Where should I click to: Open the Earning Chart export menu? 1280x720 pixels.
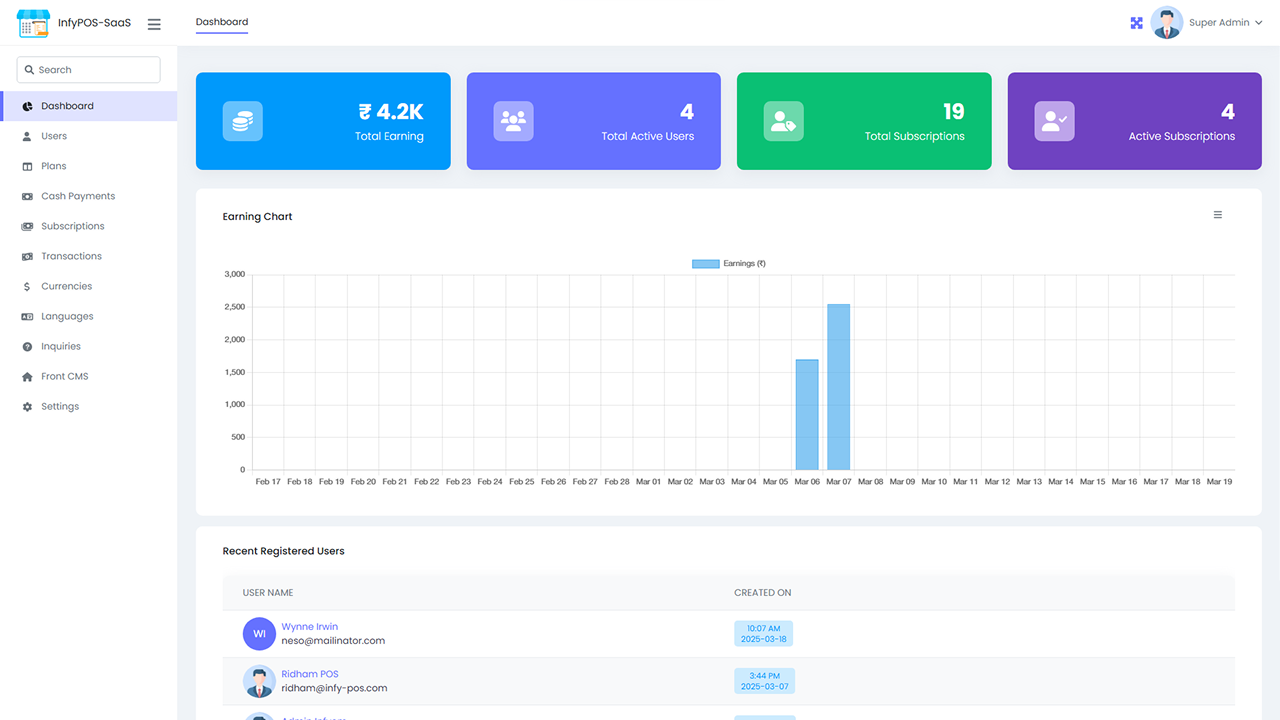point(1217,214)
